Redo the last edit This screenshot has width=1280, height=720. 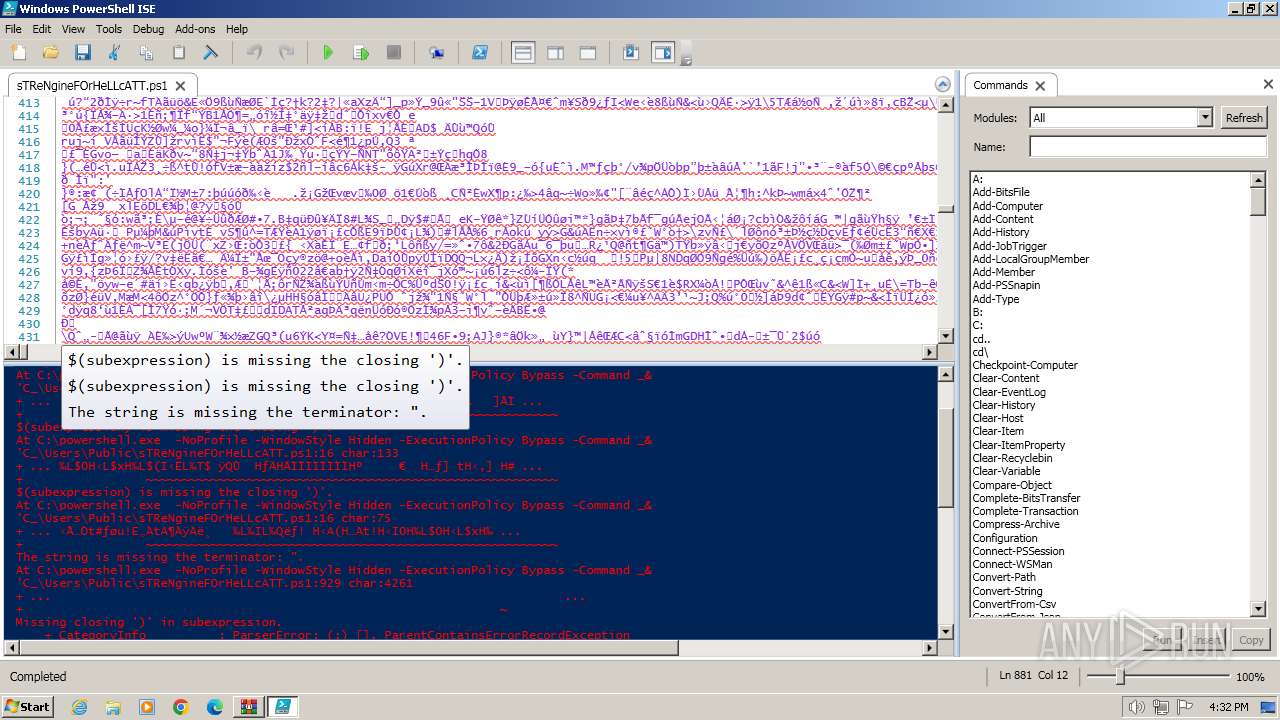click(286, 52)
